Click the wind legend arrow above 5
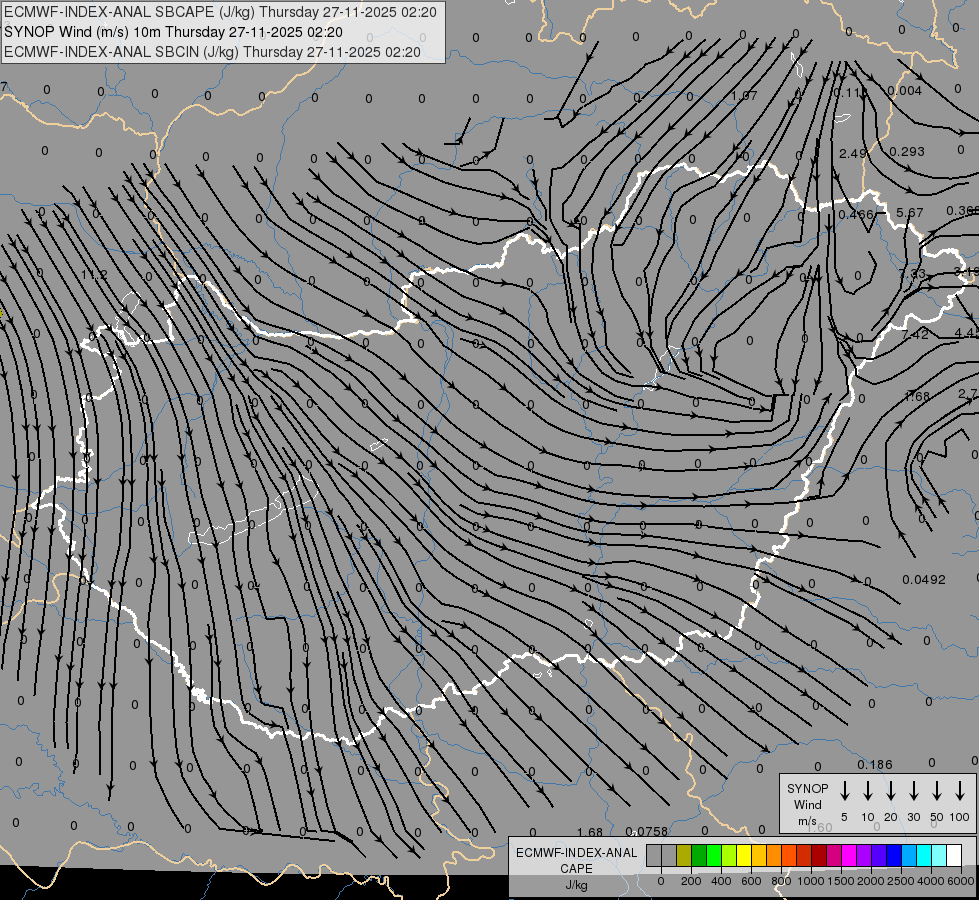This screenshot has width=979, height=900. (x=844, y=791)
